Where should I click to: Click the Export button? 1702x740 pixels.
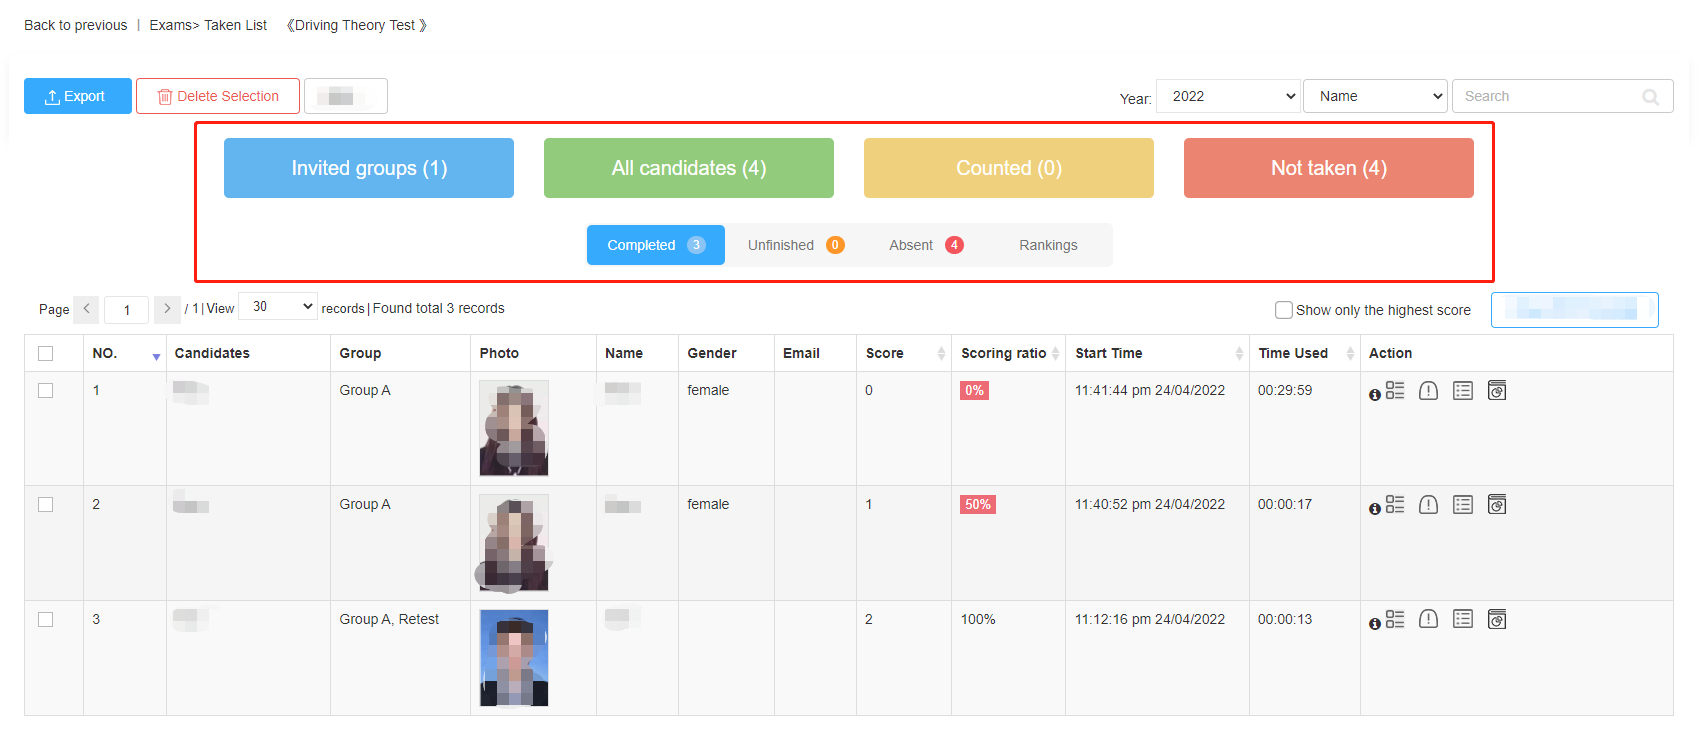pyautogui.click(x=77, y=96)
